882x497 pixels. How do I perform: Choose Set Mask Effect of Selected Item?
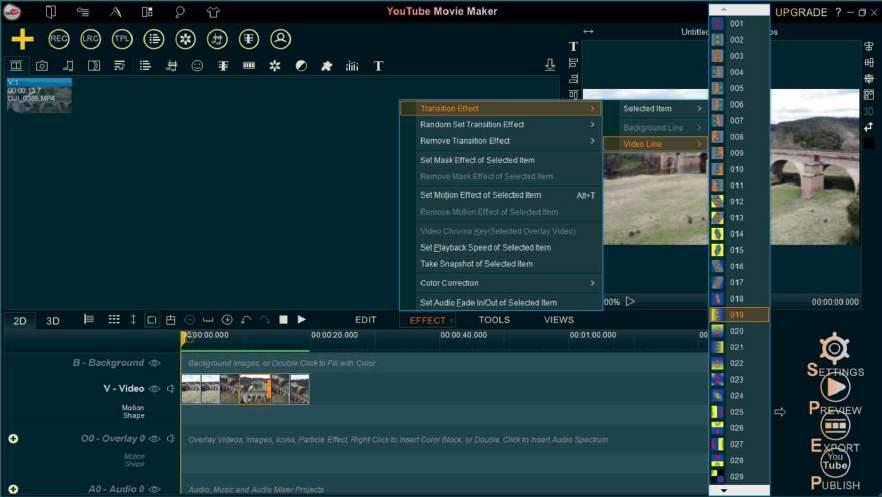click(x=501, y=160)
